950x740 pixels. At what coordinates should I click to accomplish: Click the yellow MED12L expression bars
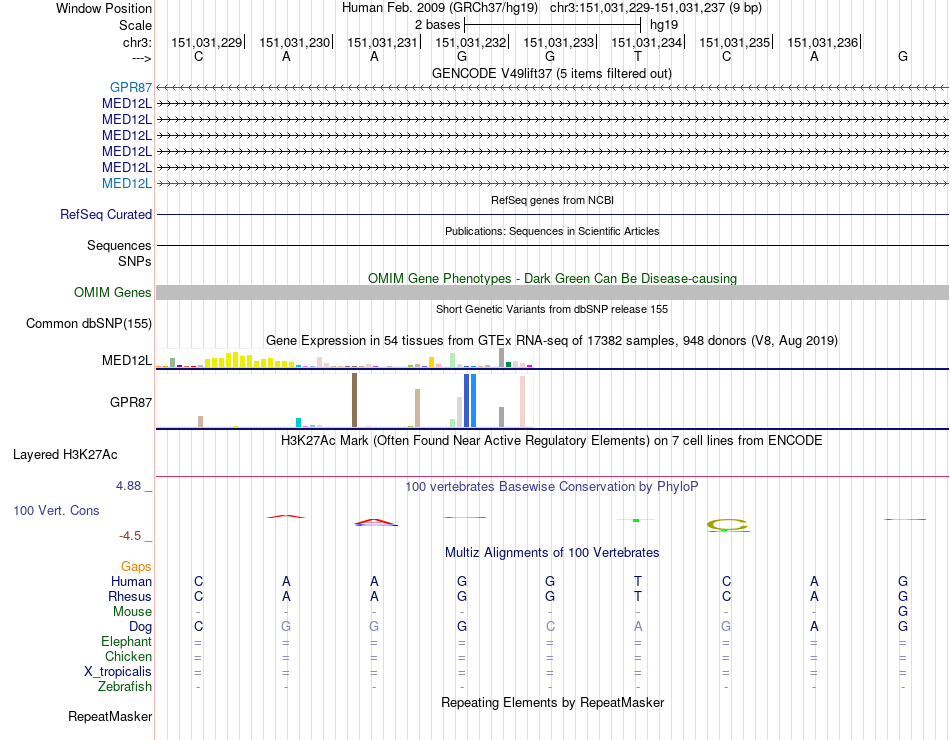[x=249, y=360]
